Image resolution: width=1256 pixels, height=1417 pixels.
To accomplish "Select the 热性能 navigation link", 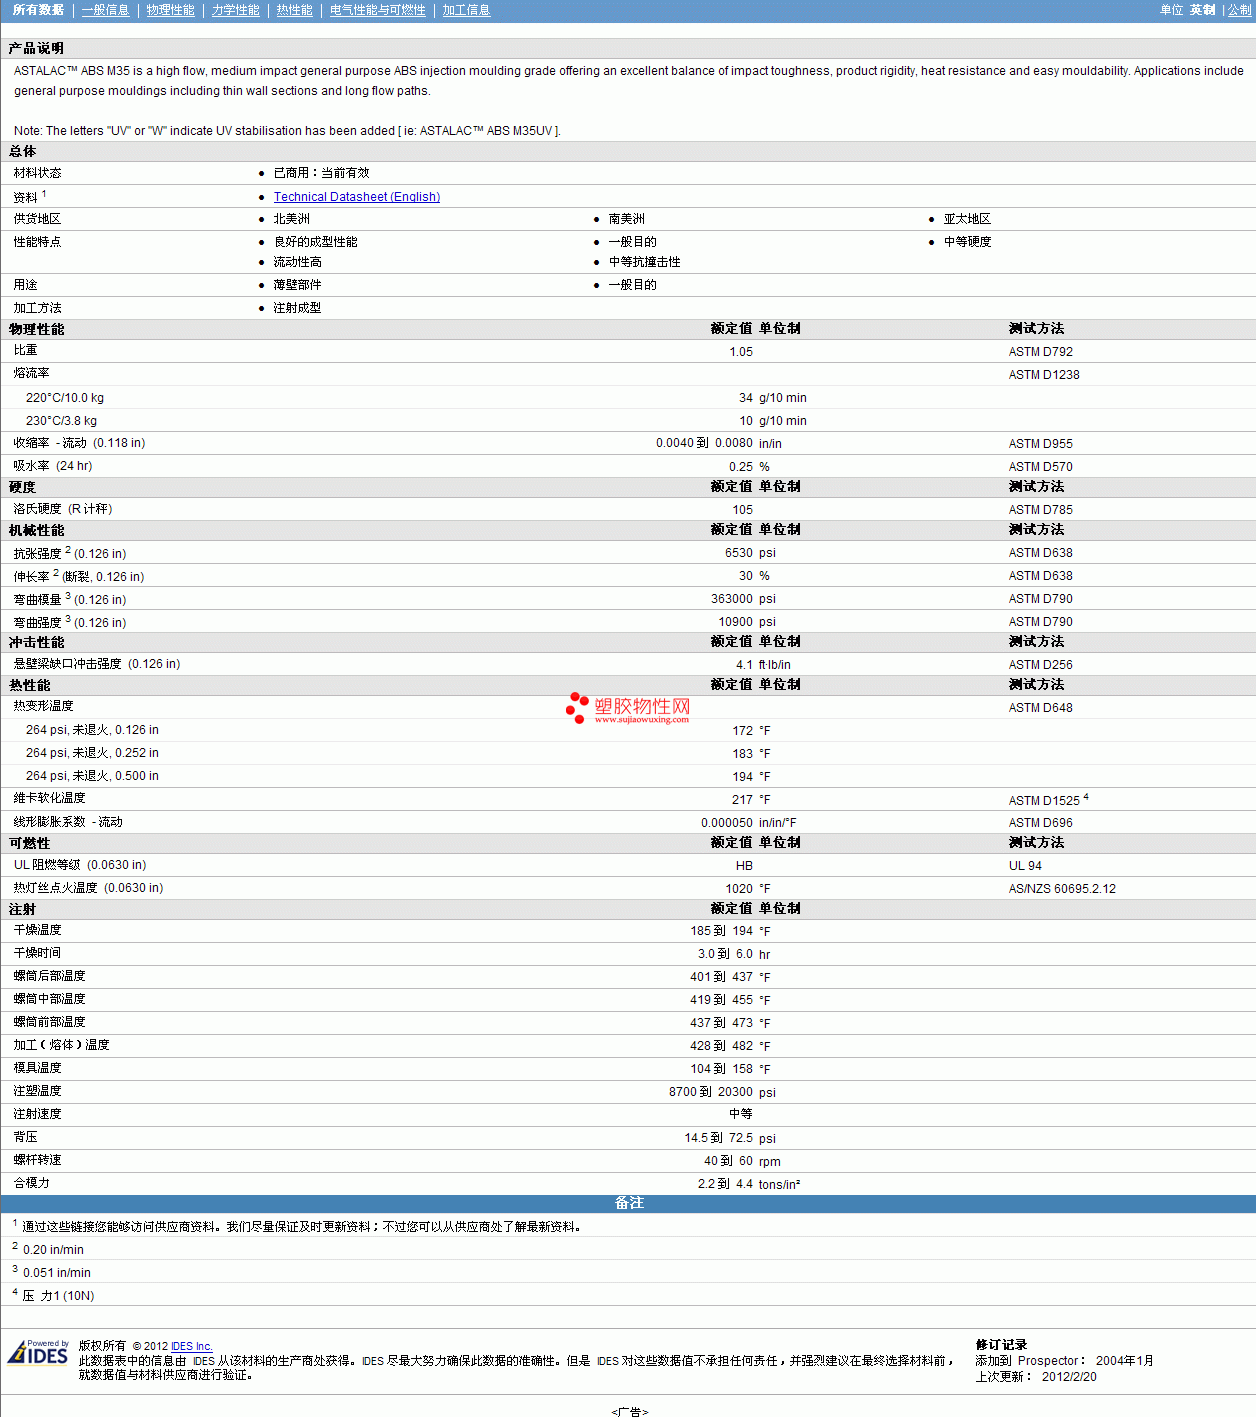I will 294,10.
